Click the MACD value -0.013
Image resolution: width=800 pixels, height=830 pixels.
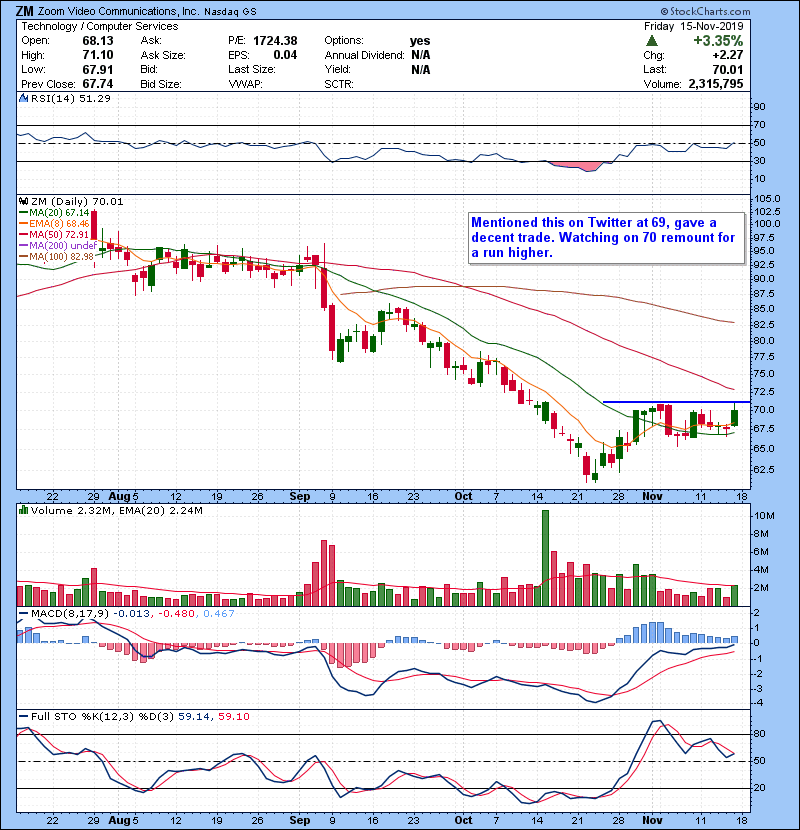(132, 614)
